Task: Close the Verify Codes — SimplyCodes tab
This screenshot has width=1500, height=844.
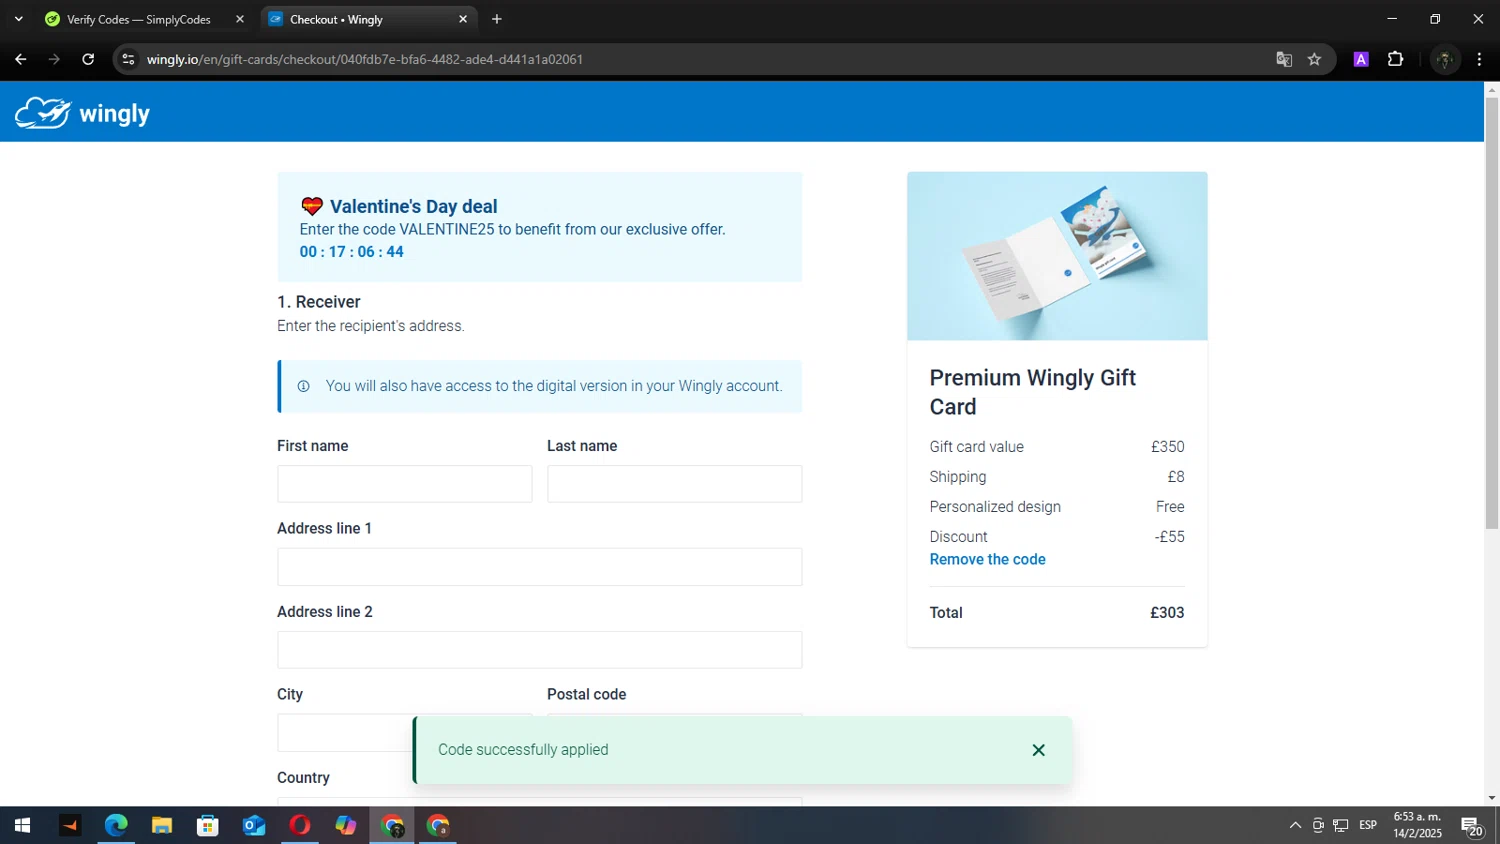Action: point(239,19)
